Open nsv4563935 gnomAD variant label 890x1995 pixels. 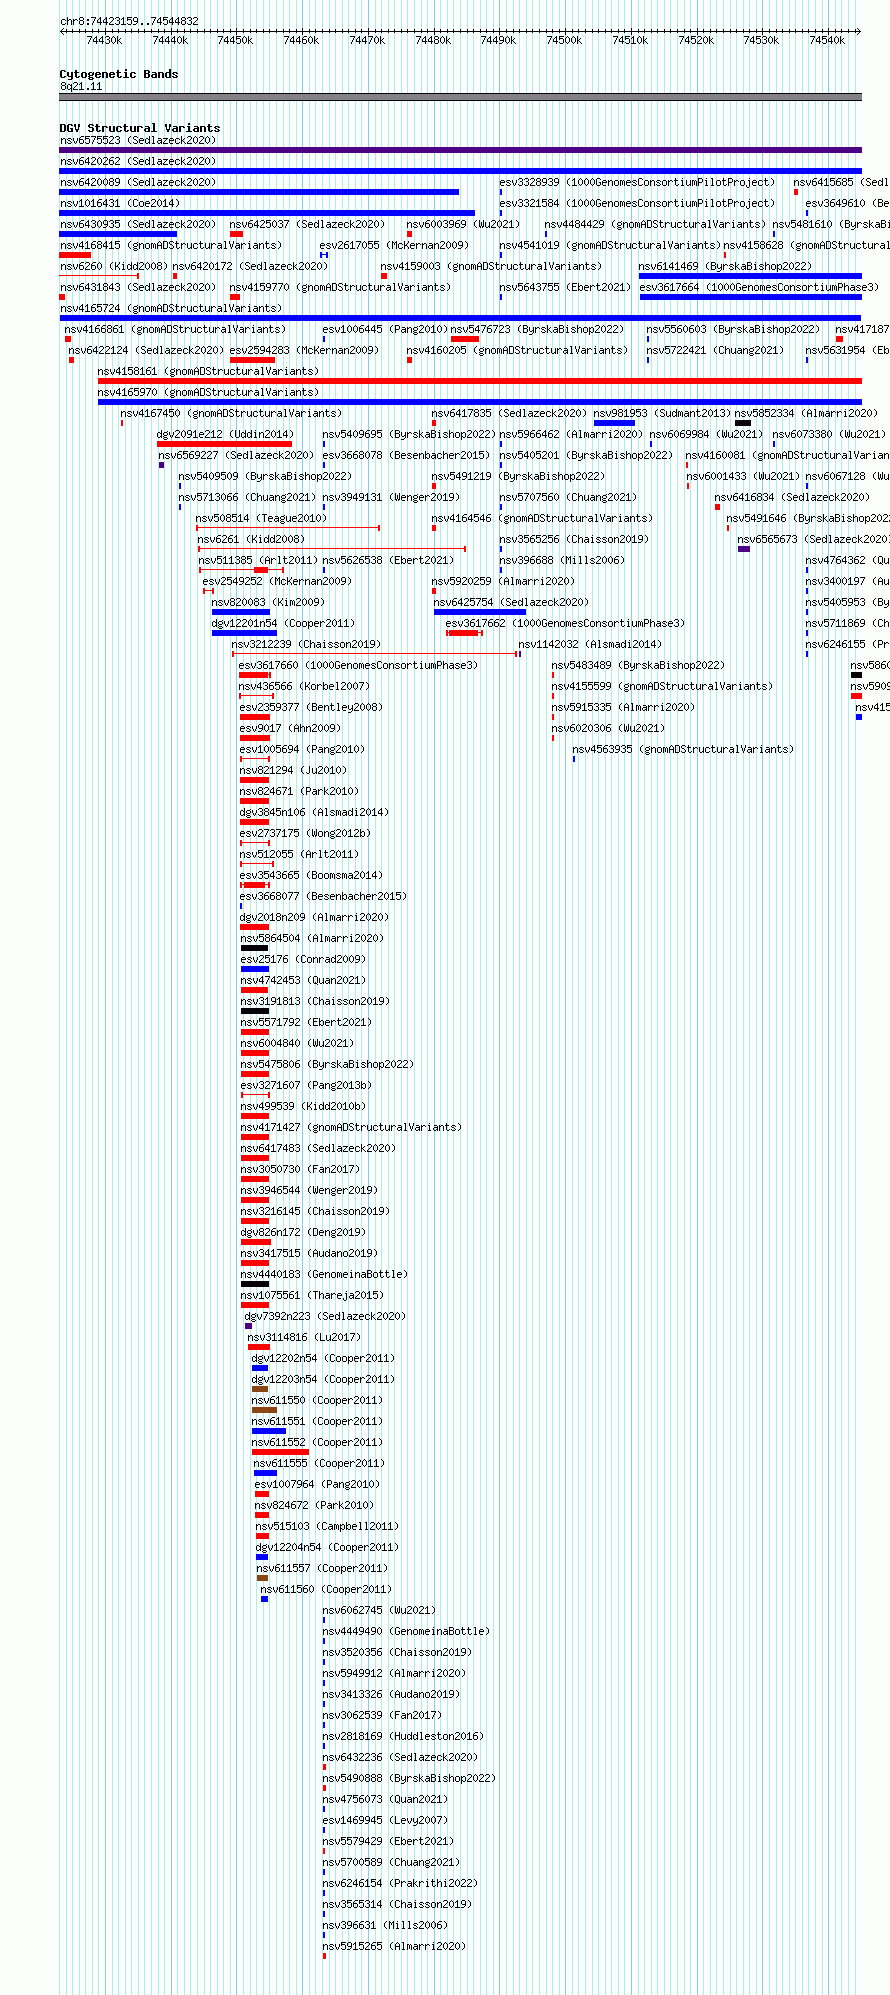[683, 749]
